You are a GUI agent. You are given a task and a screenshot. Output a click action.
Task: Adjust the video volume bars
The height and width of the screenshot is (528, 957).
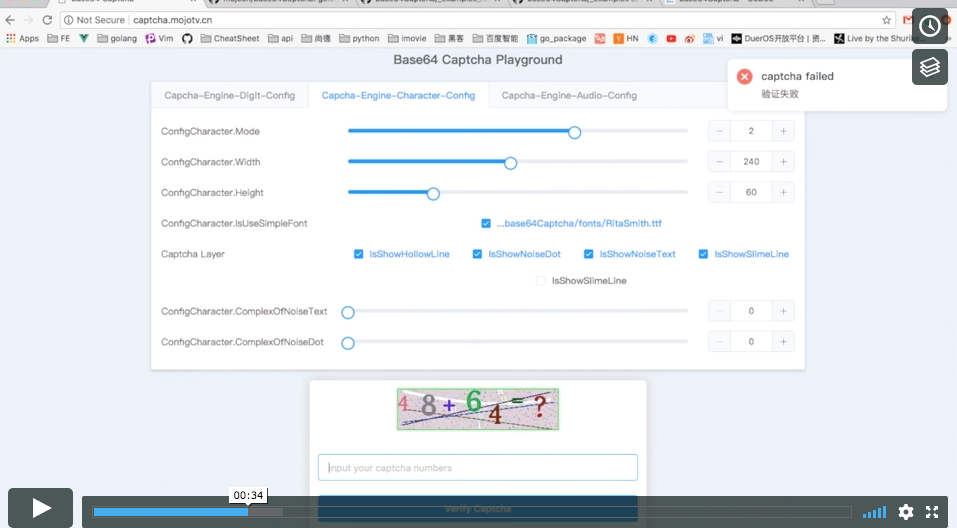point(874,512)
